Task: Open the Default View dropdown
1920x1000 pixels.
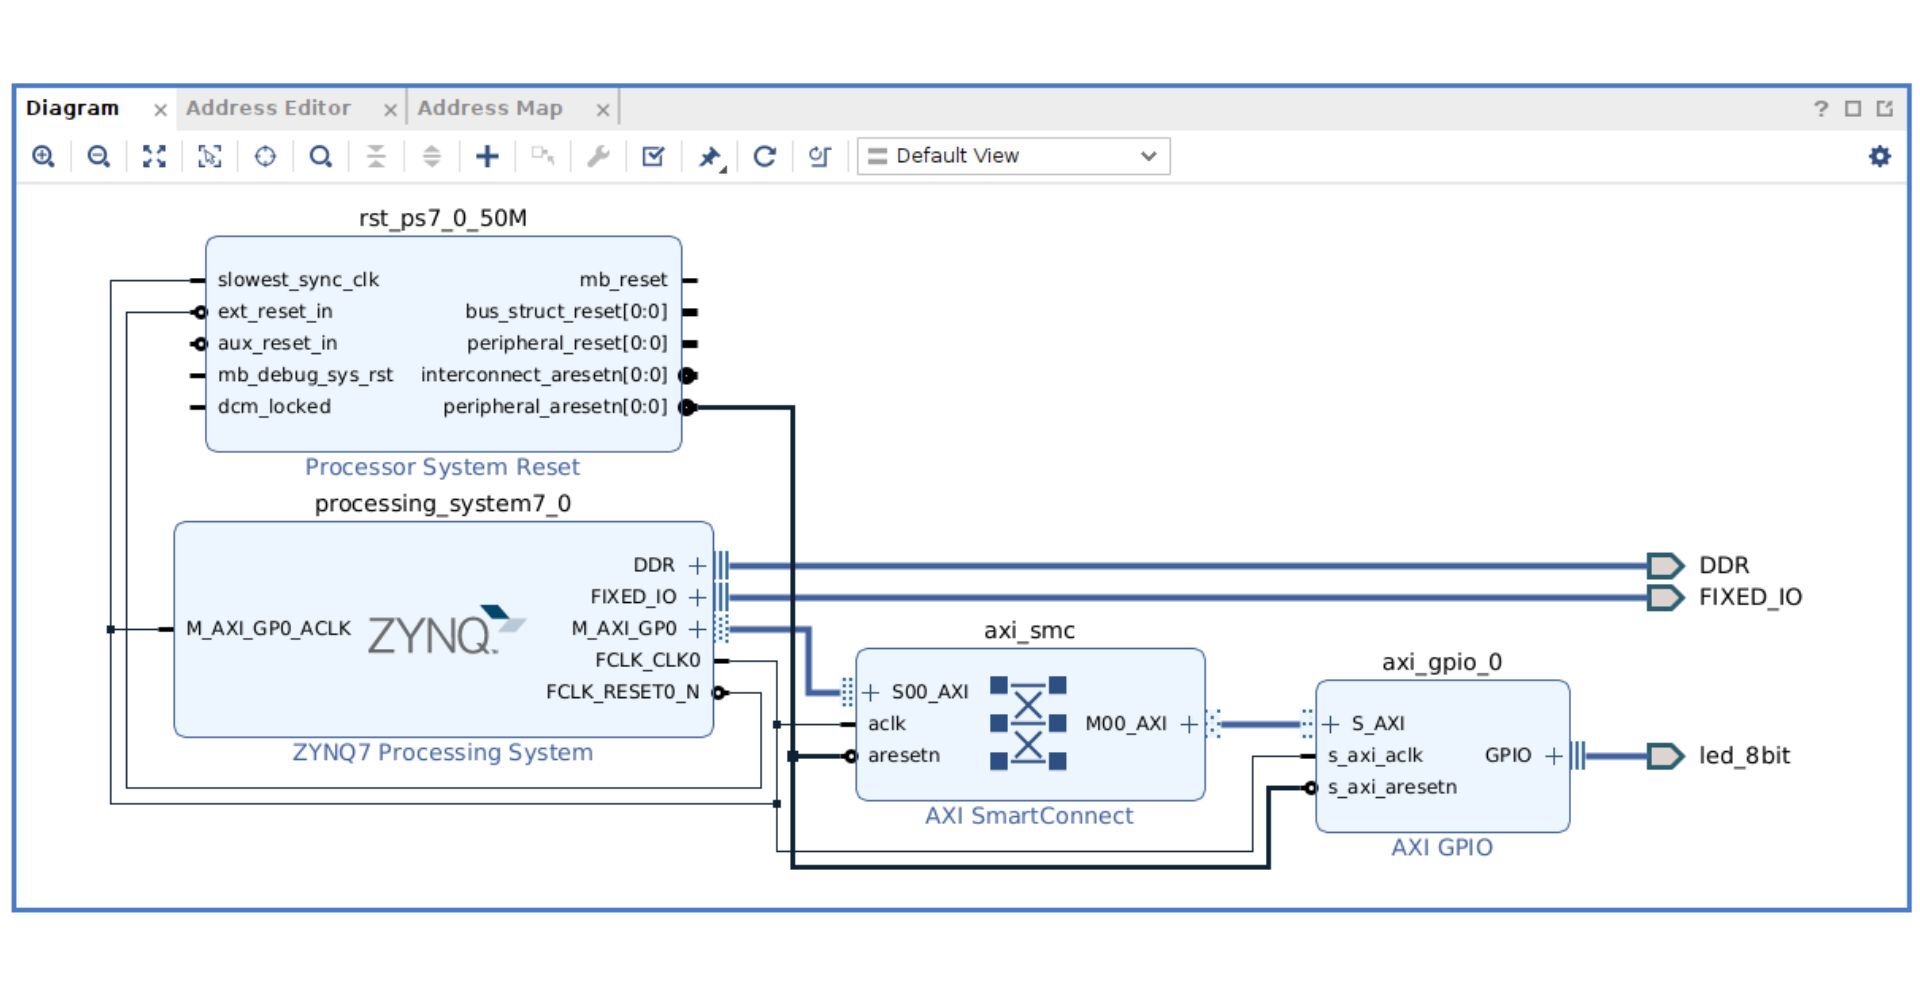Action: tap(1013, 156)
